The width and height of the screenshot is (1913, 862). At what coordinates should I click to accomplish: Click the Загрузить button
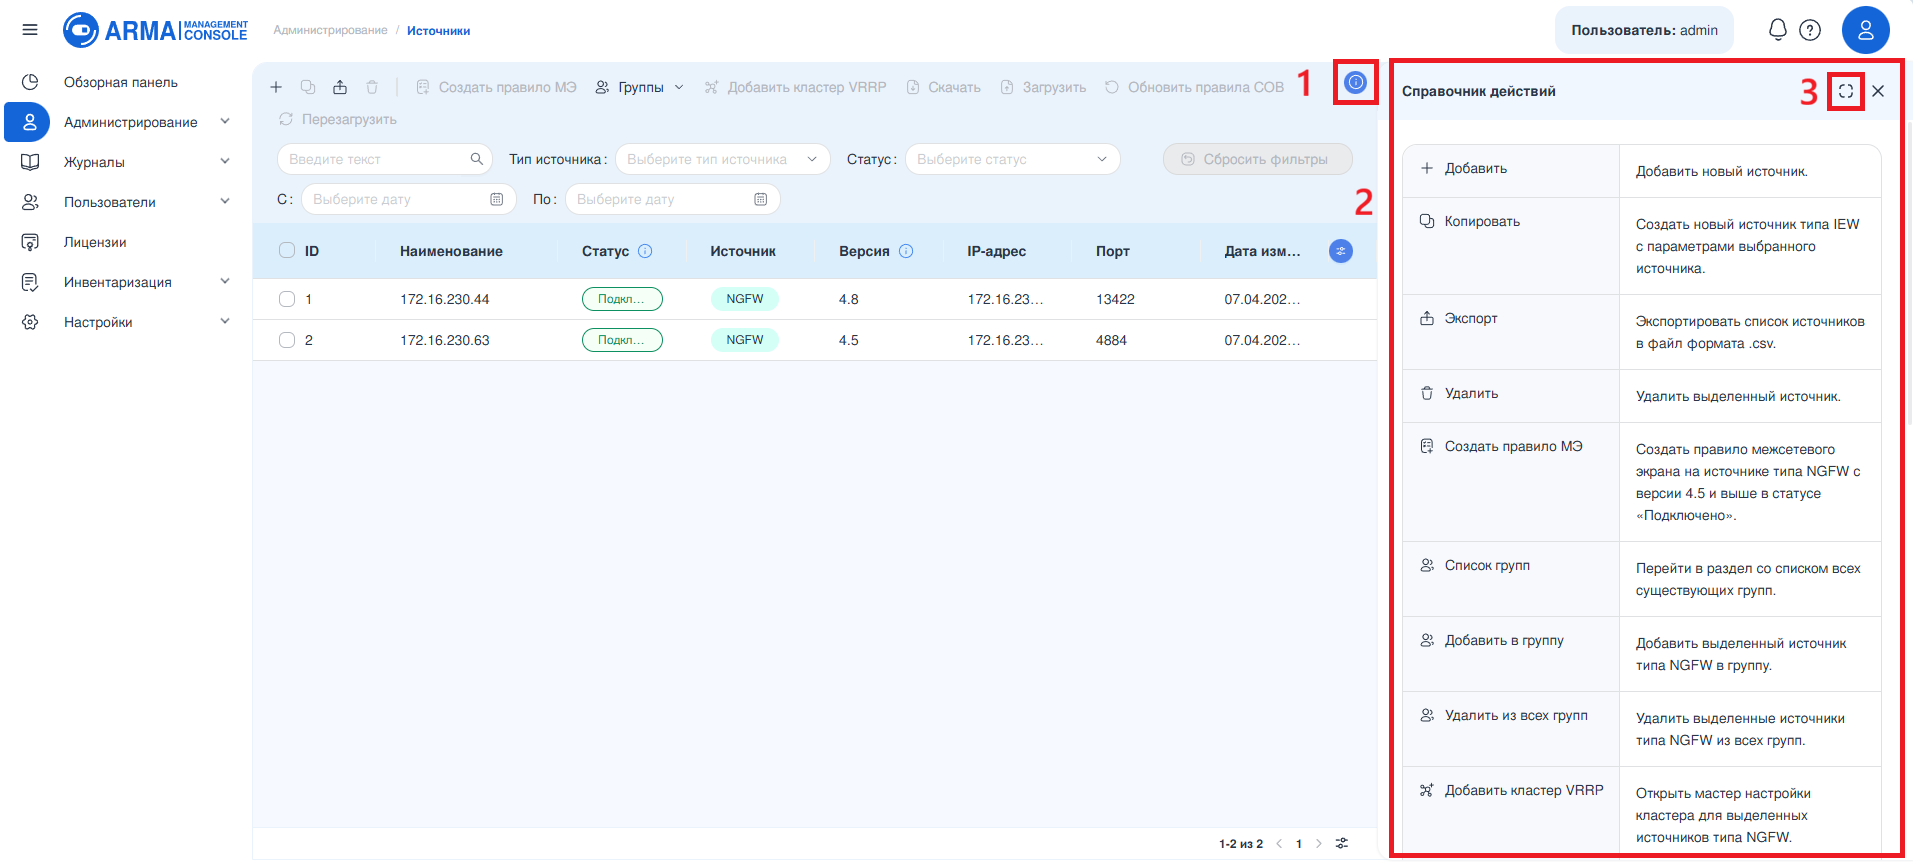(x=1043, y=87)
